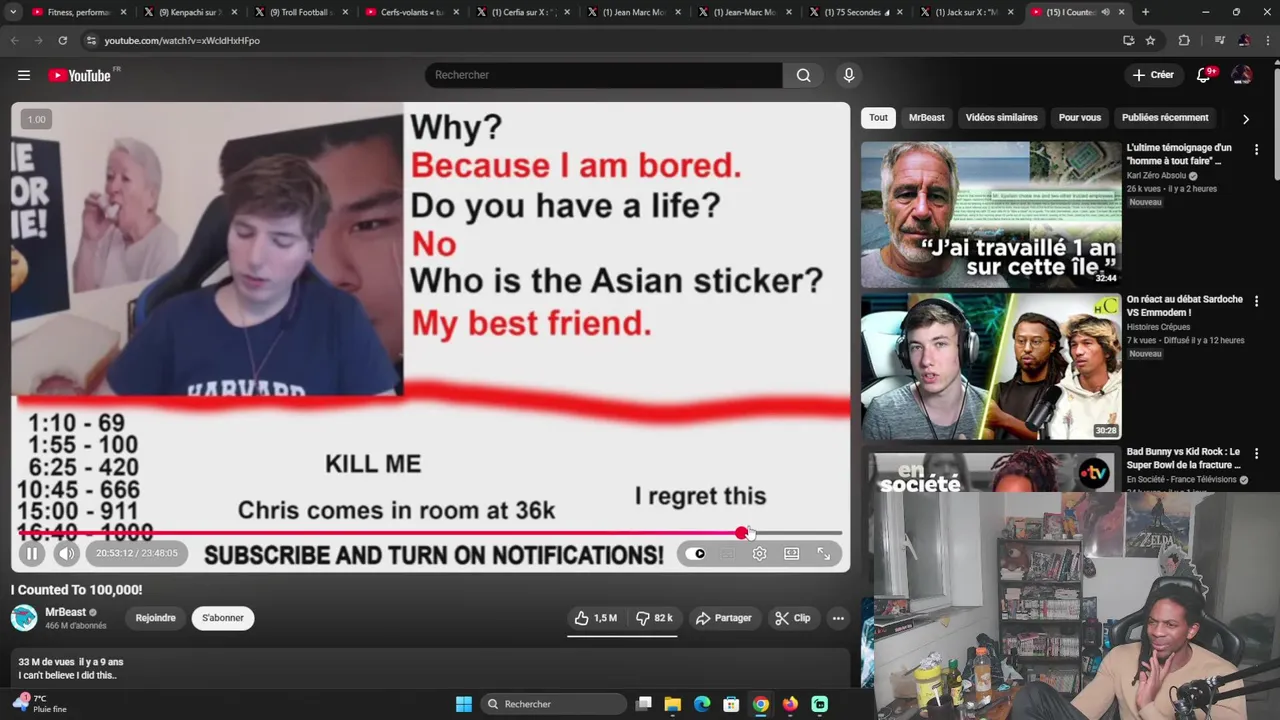1280x720 pixels.
Task: View site information icon beside the URL
Action: click(x=91, y=40)
